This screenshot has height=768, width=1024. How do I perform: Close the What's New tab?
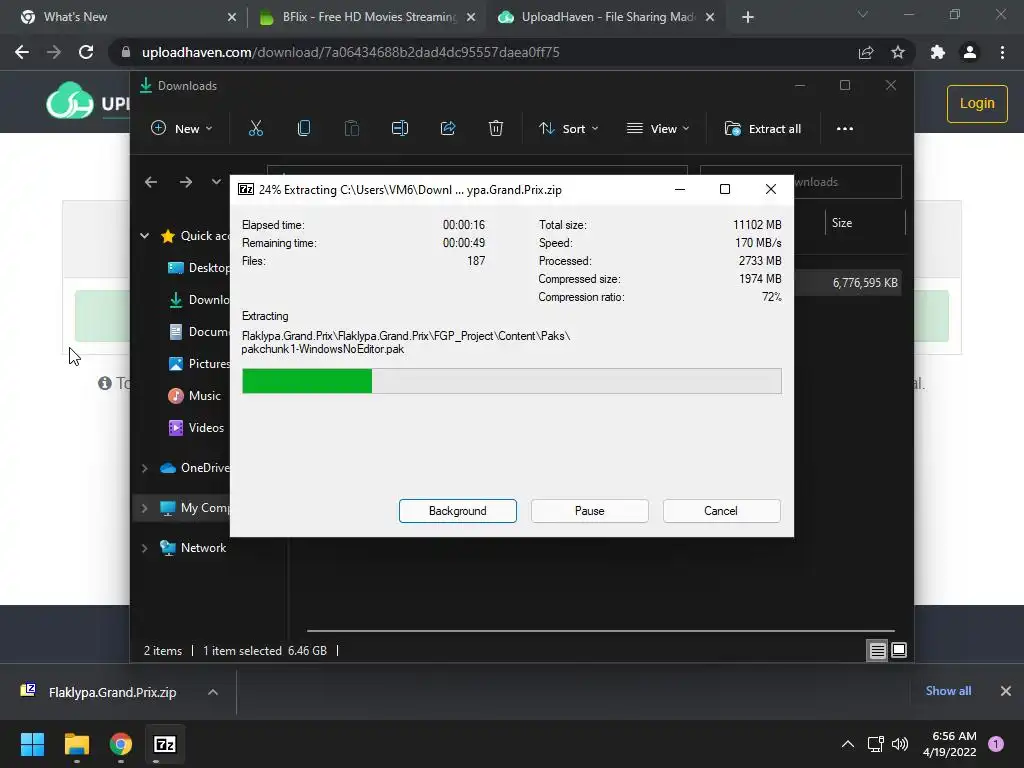pyautogui.click(x=232, y=18)
